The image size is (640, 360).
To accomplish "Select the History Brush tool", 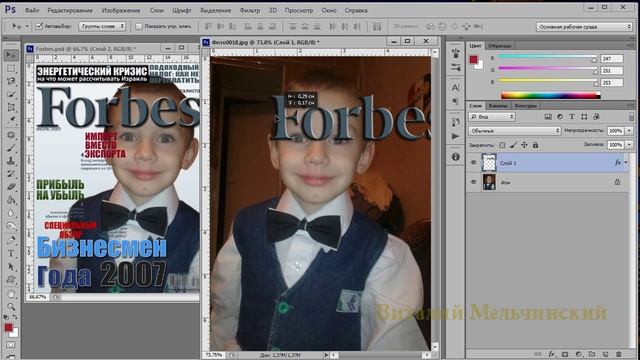I will 11,174.
